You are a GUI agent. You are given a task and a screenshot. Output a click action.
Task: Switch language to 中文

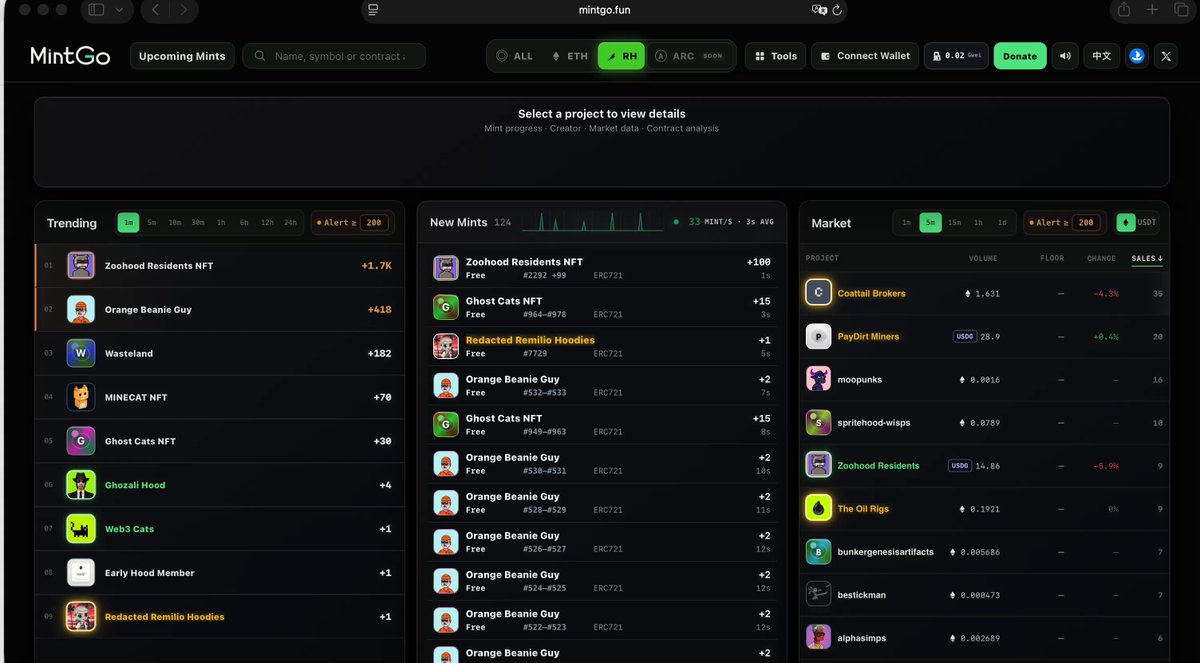(x=1101, y=56)
